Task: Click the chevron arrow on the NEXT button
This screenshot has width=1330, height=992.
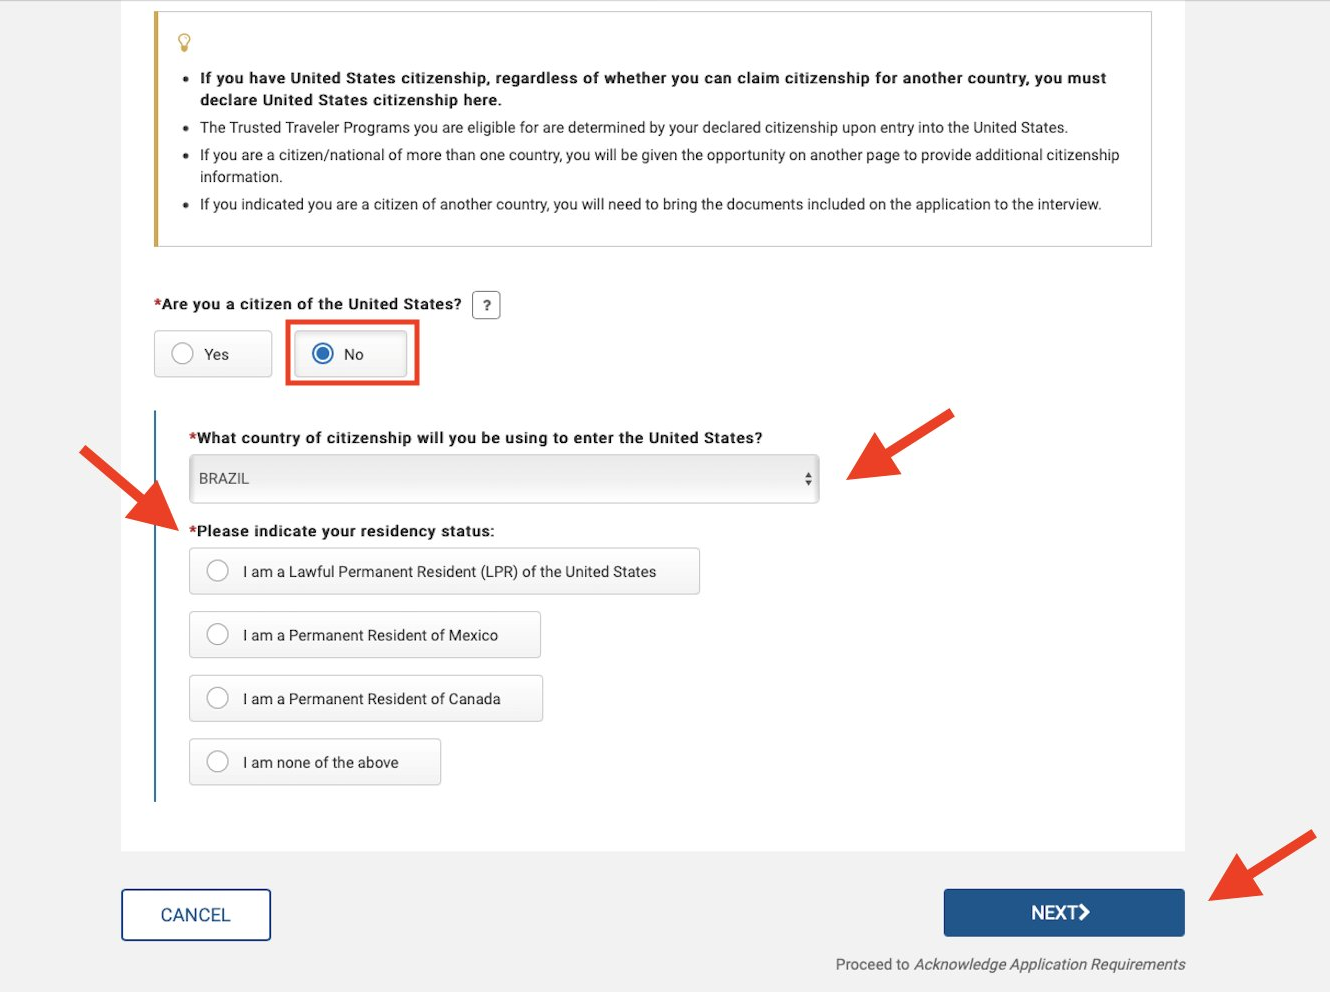Action: pyautogui.click(x=1084, y=912)
